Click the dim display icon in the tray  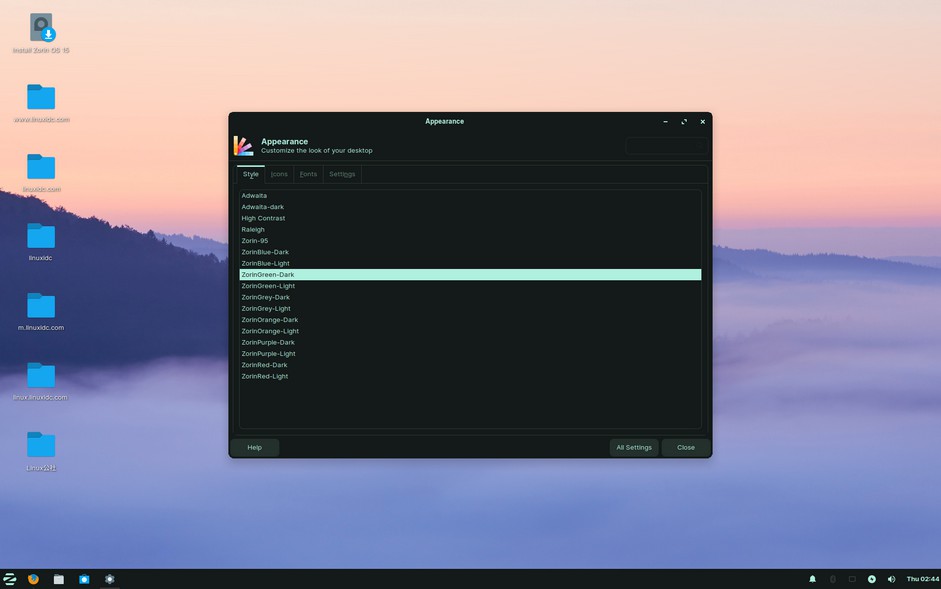pyautogui.click(x=852, y=579)
